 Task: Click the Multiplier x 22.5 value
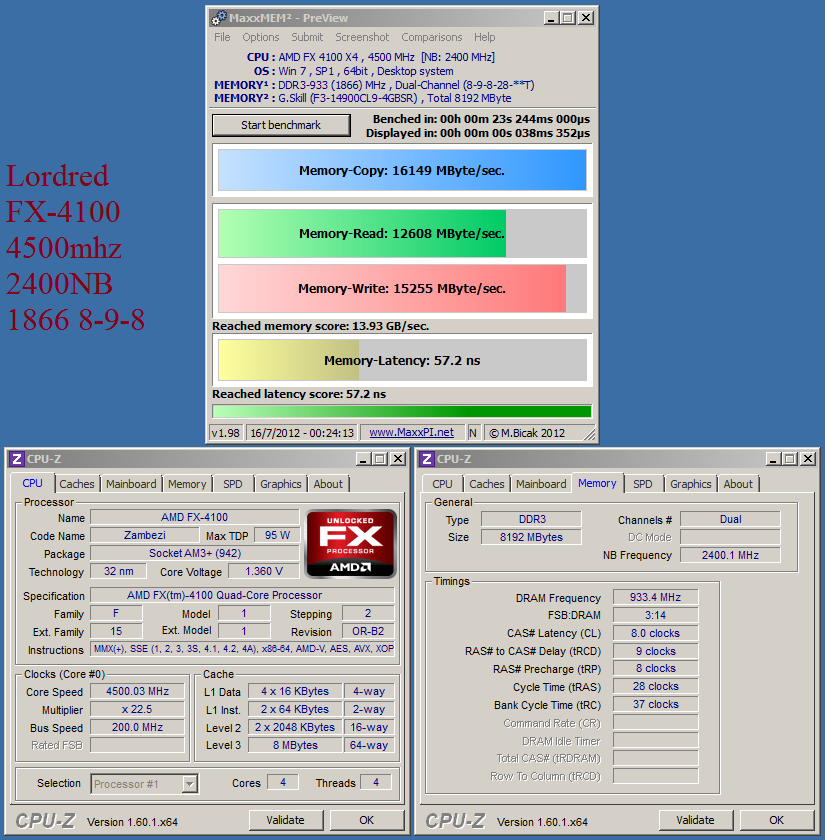pos(137,709)
